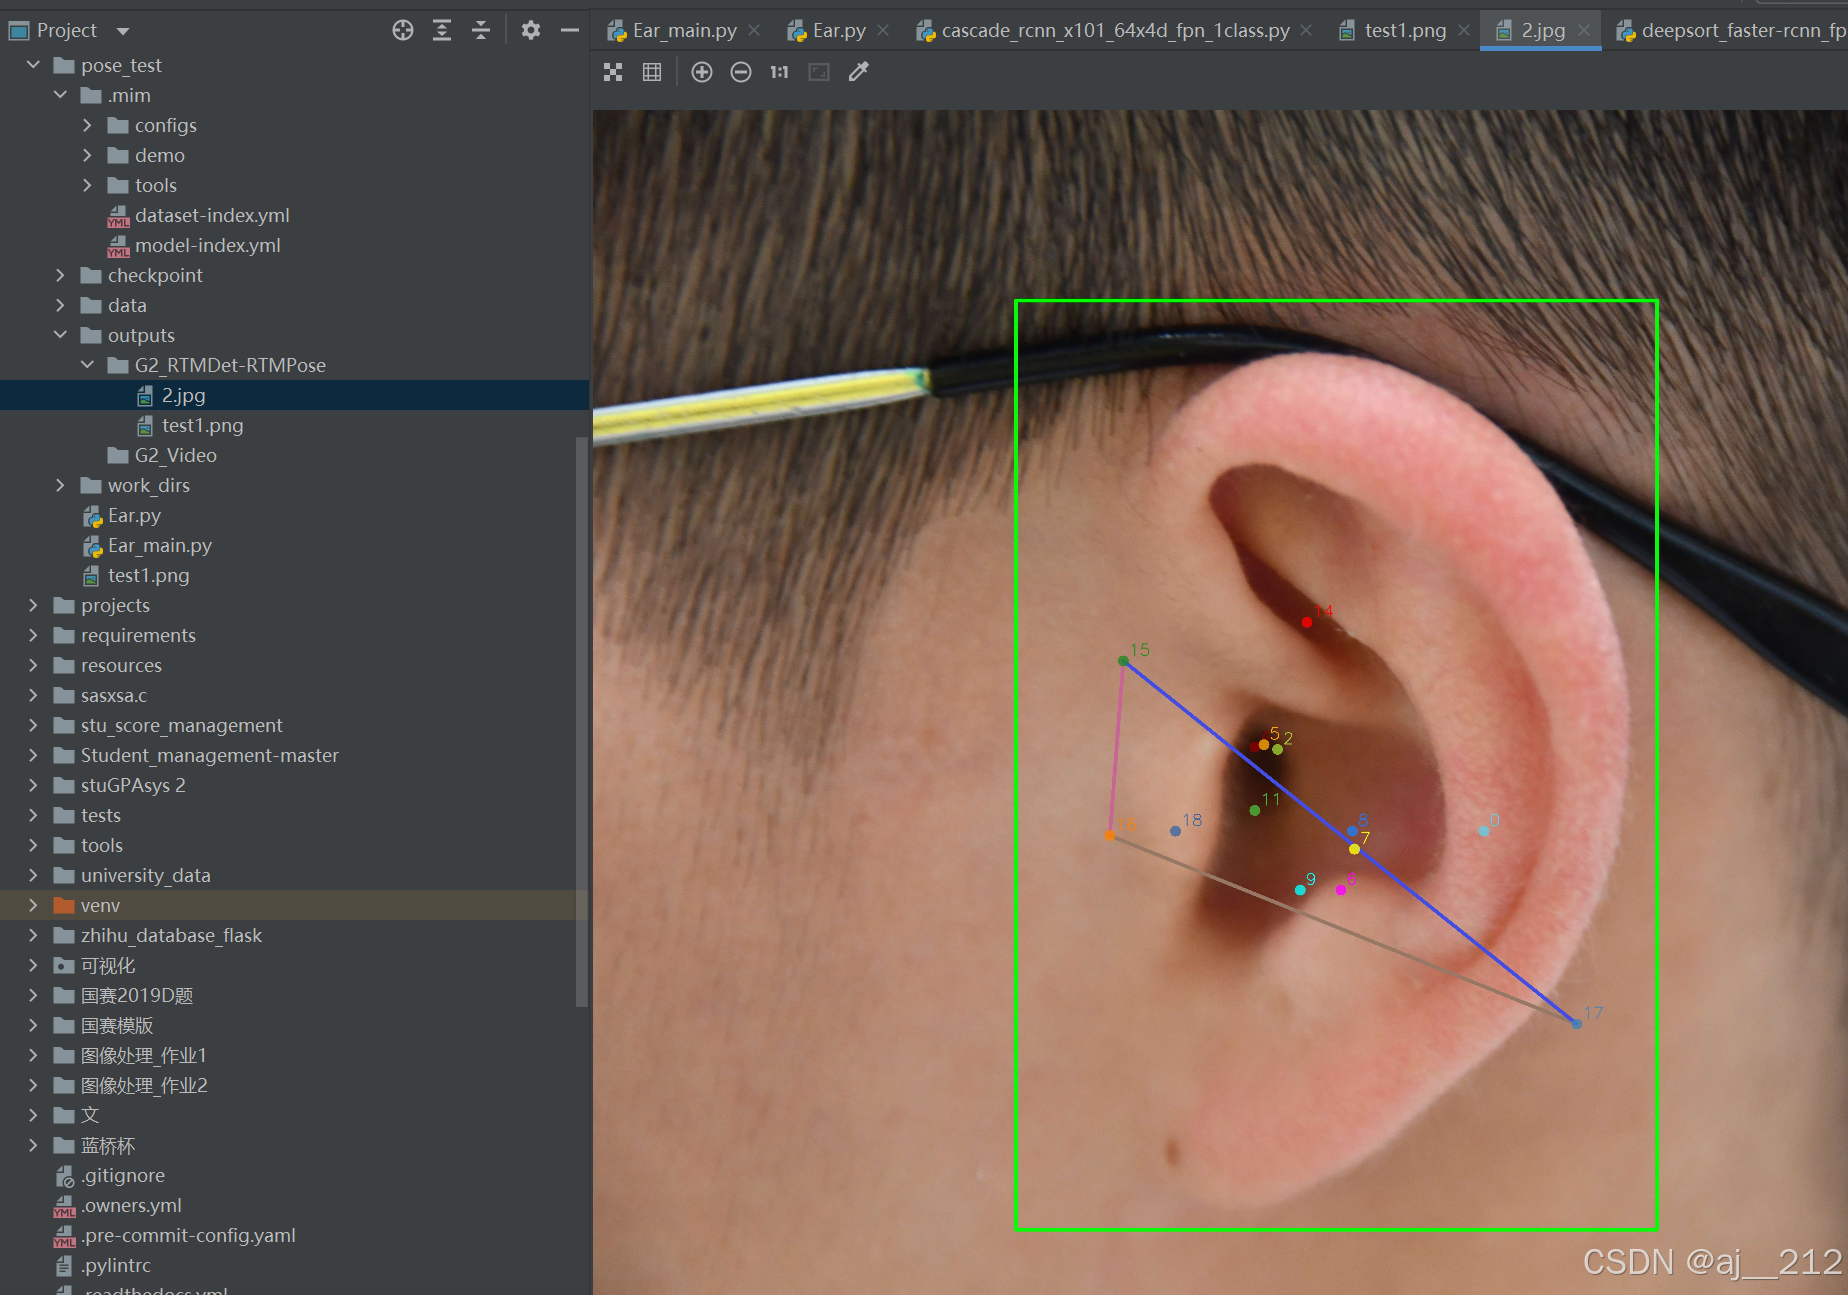Set image to actual size 1:1
Image resolution: width=1848 pixels, height=1295 pixels.
(x=780, y=72)
